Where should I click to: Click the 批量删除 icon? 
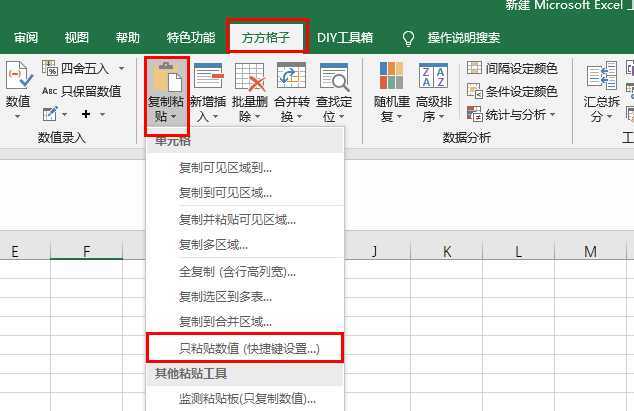(x=250, y=77)
